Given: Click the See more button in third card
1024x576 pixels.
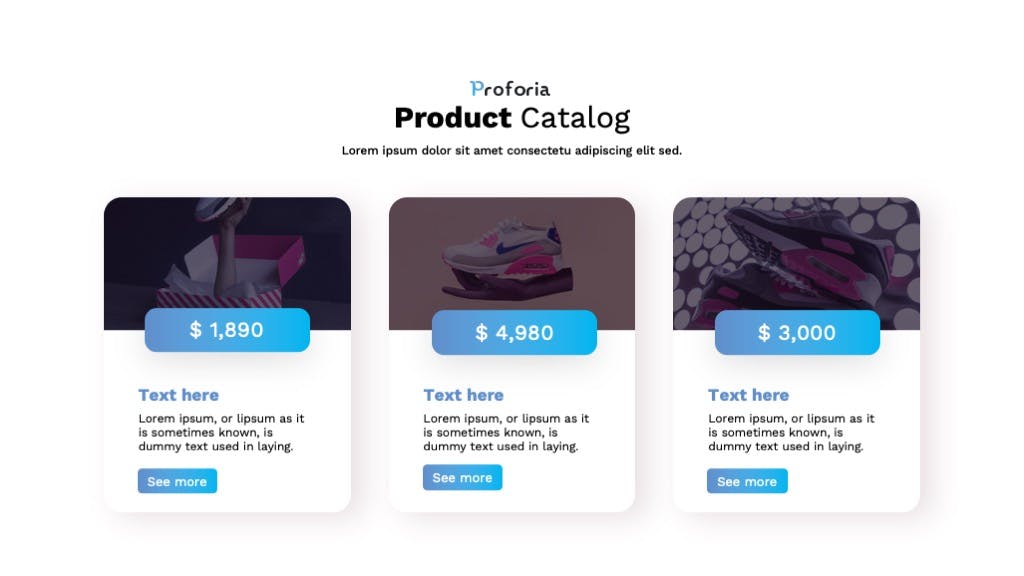Looking at the screenshot, I should tap(747, 481).
